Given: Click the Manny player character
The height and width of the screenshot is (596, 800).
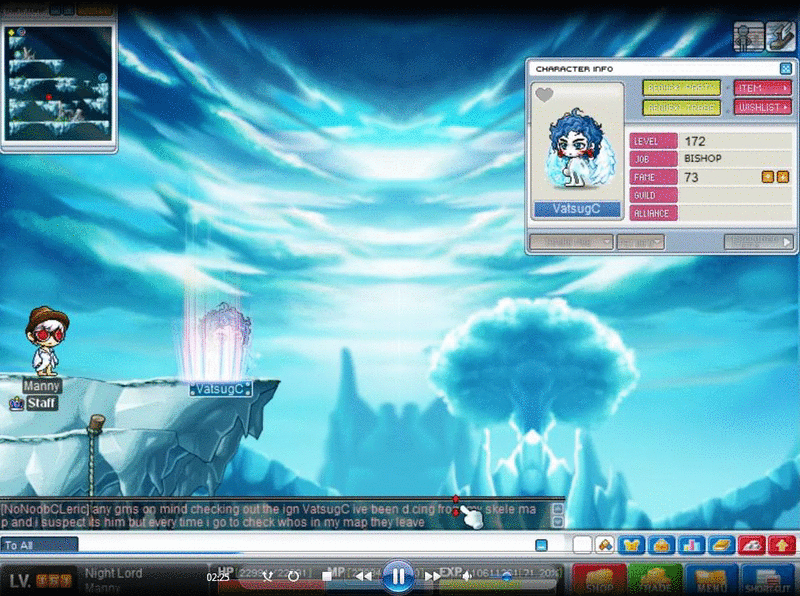Looking at the screenshot, I should click(46, 341).
